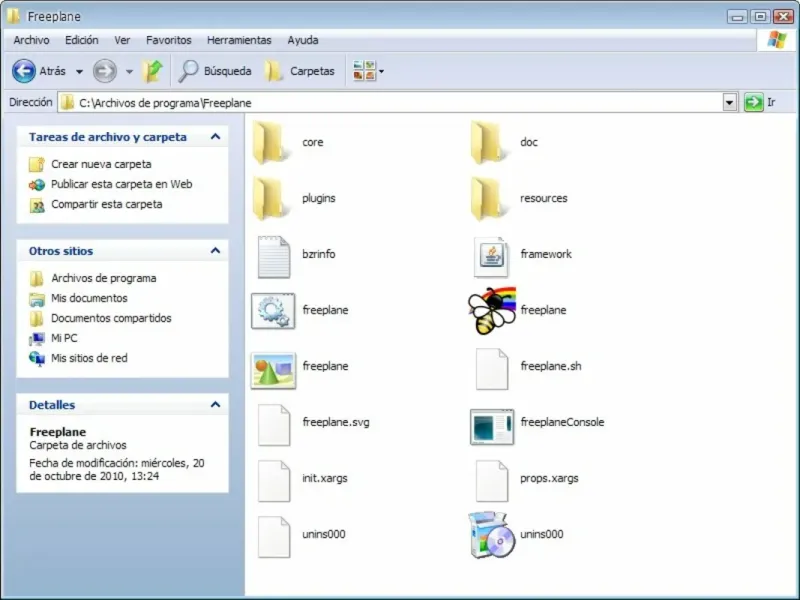The height and width of the screenshot is (600, 800).
Task: Click the Forward arrow button
Action: click(x=105, y=71)
